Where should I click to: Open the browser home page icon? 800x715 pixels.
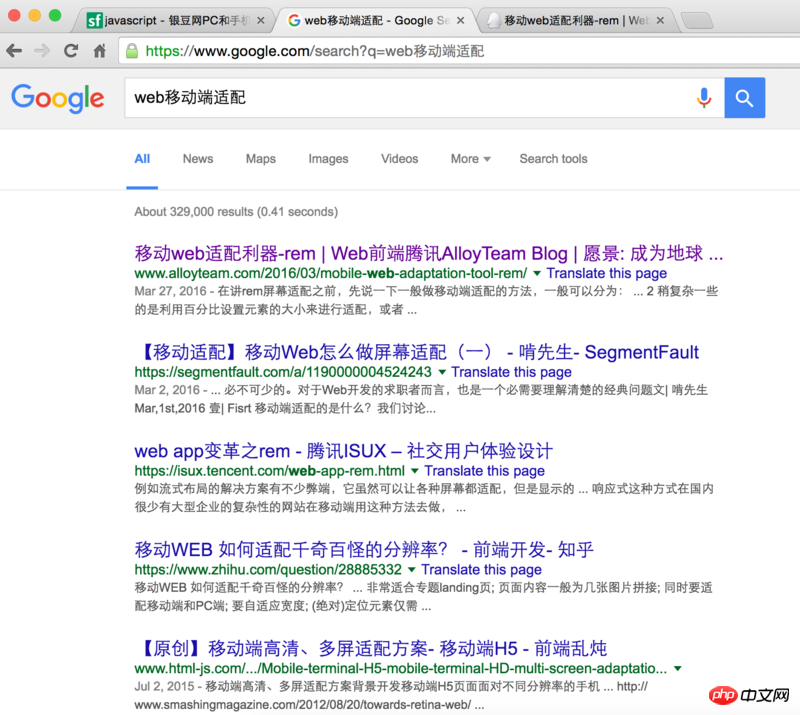99,51
